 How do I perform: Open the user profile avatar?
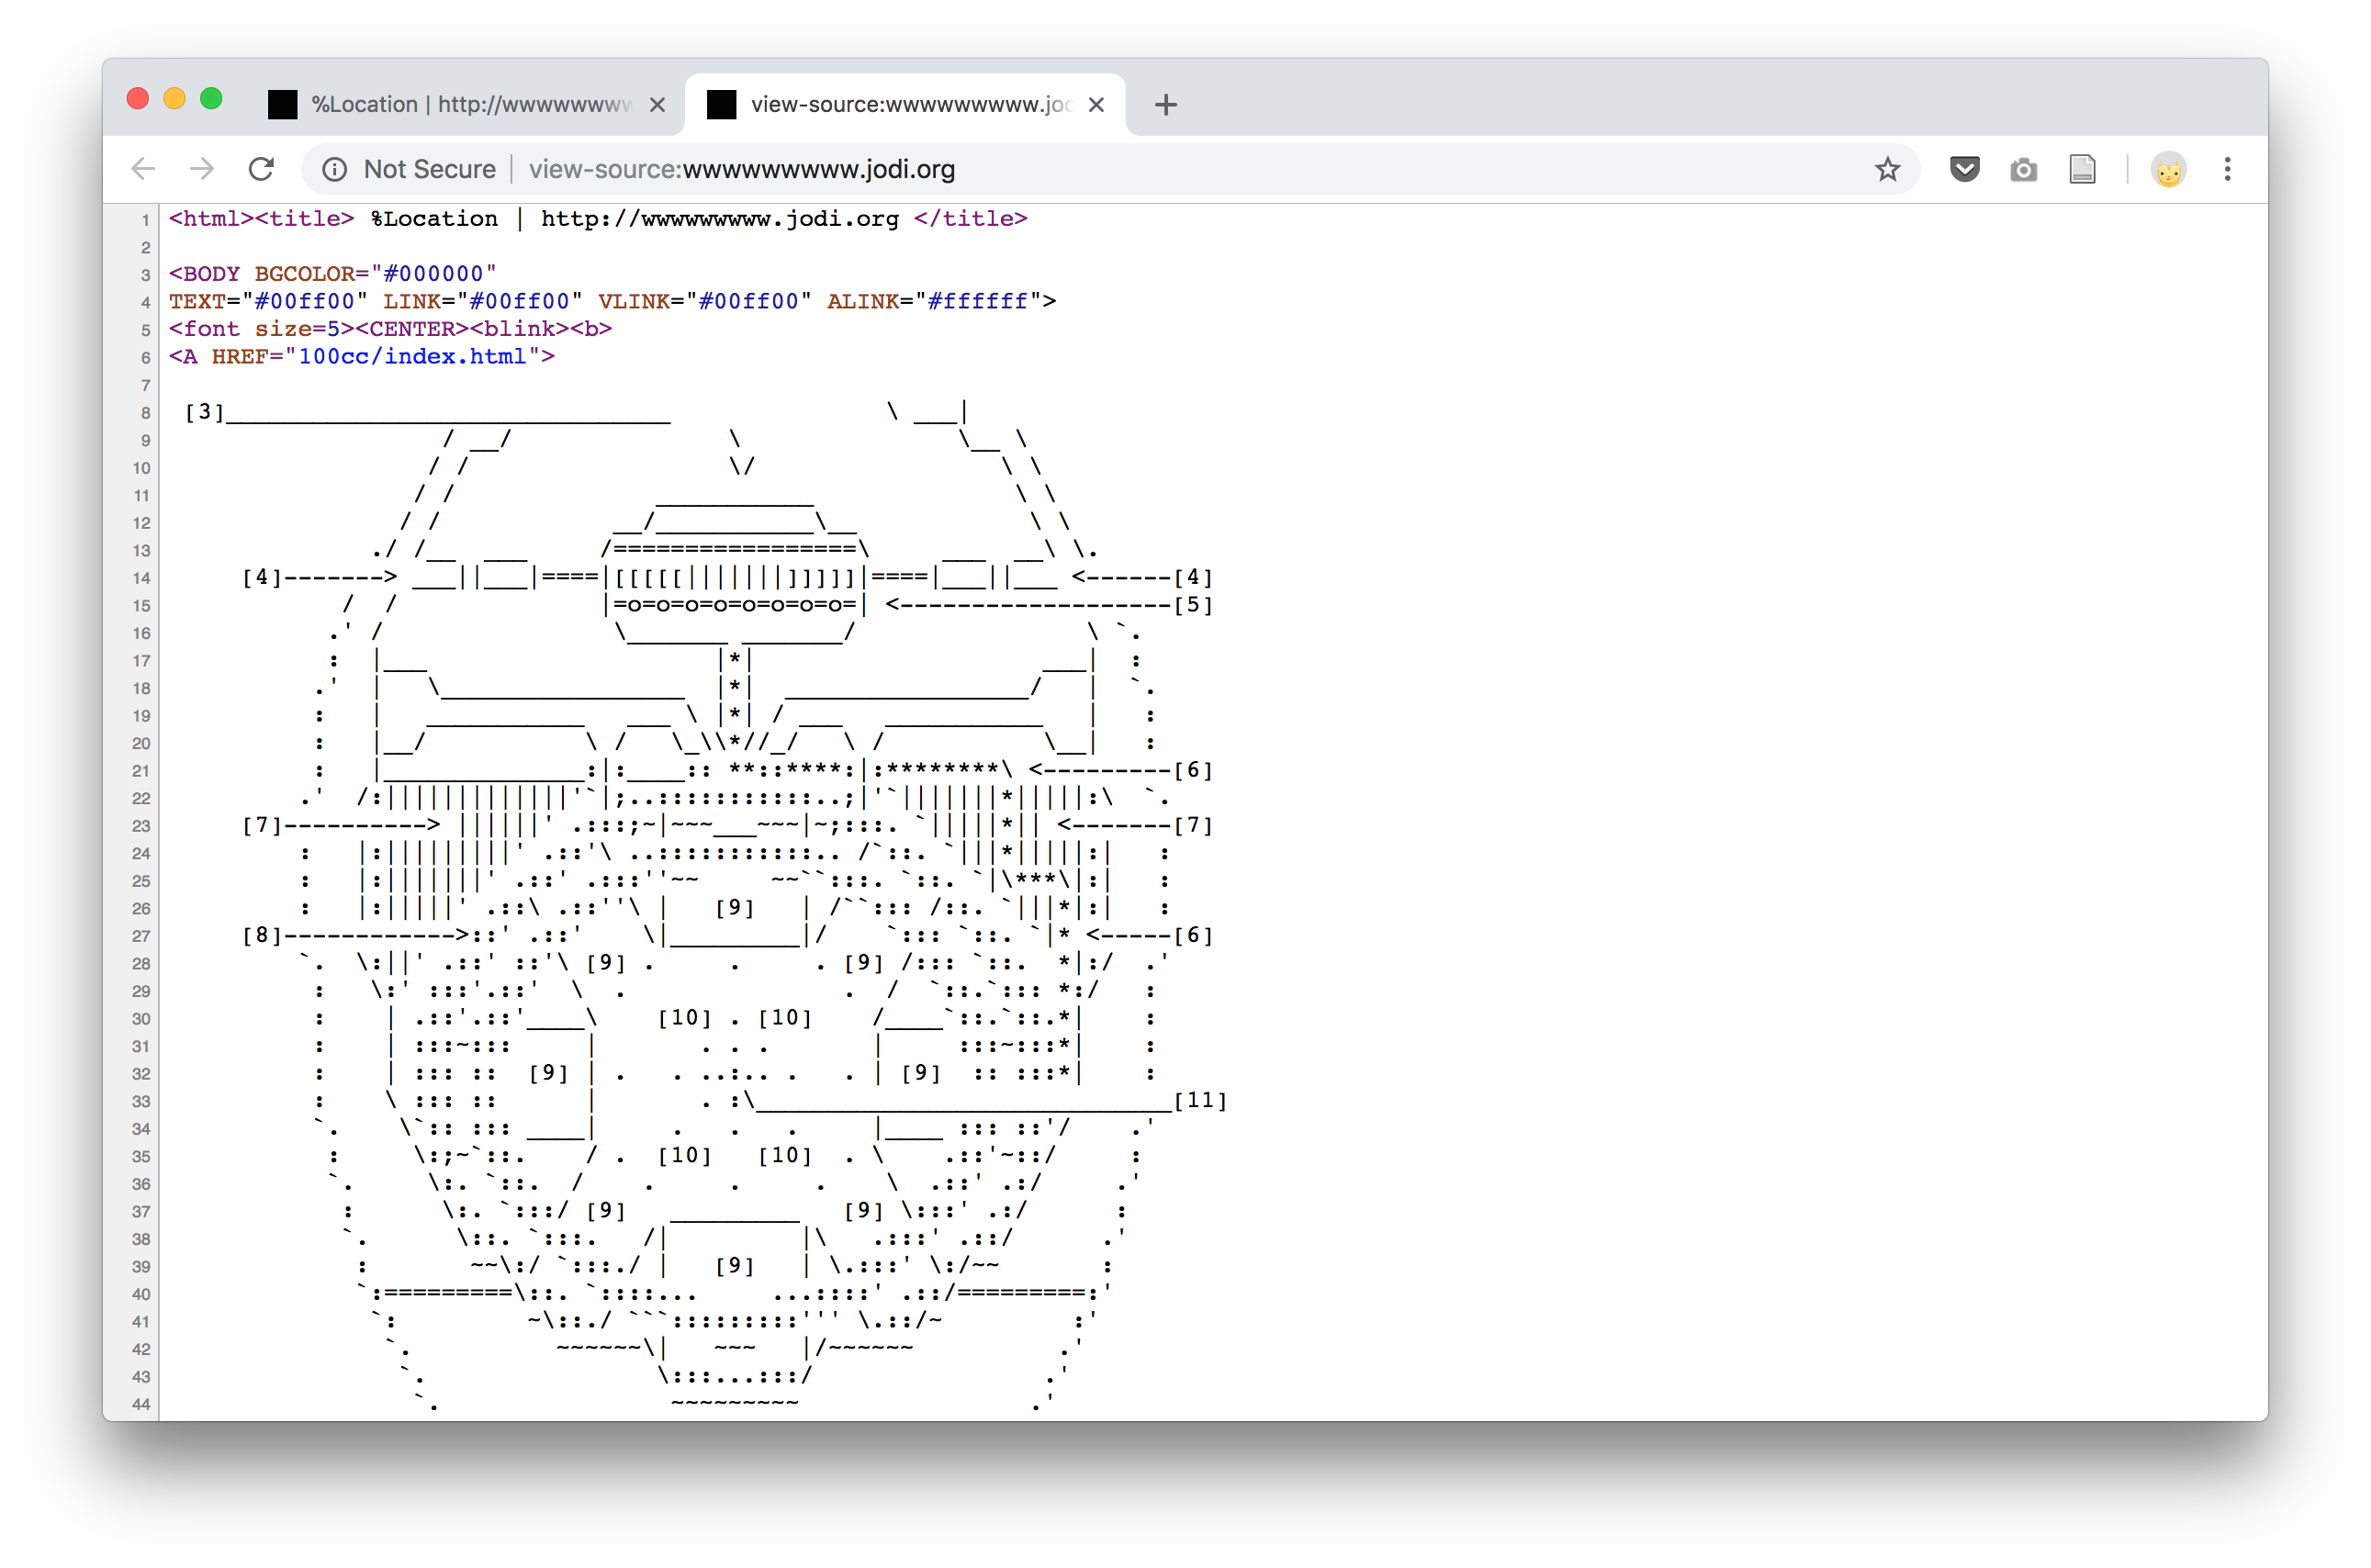pyautogui.click(x=2167, y=170)
